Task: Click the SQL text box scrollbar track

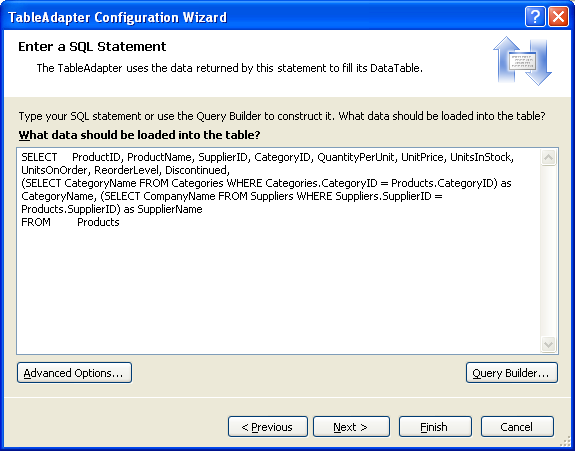Action: pyautogui.click(x=548, y=251)
